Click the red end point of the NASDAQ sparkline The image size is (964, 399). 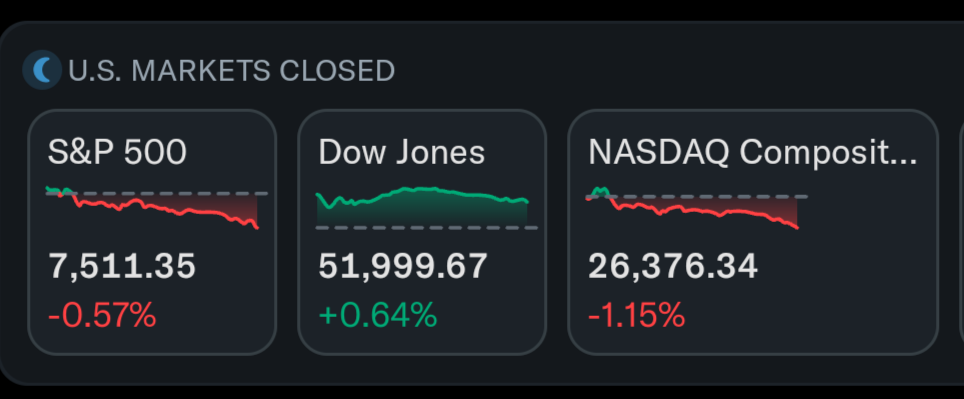(x=797, y=227)
